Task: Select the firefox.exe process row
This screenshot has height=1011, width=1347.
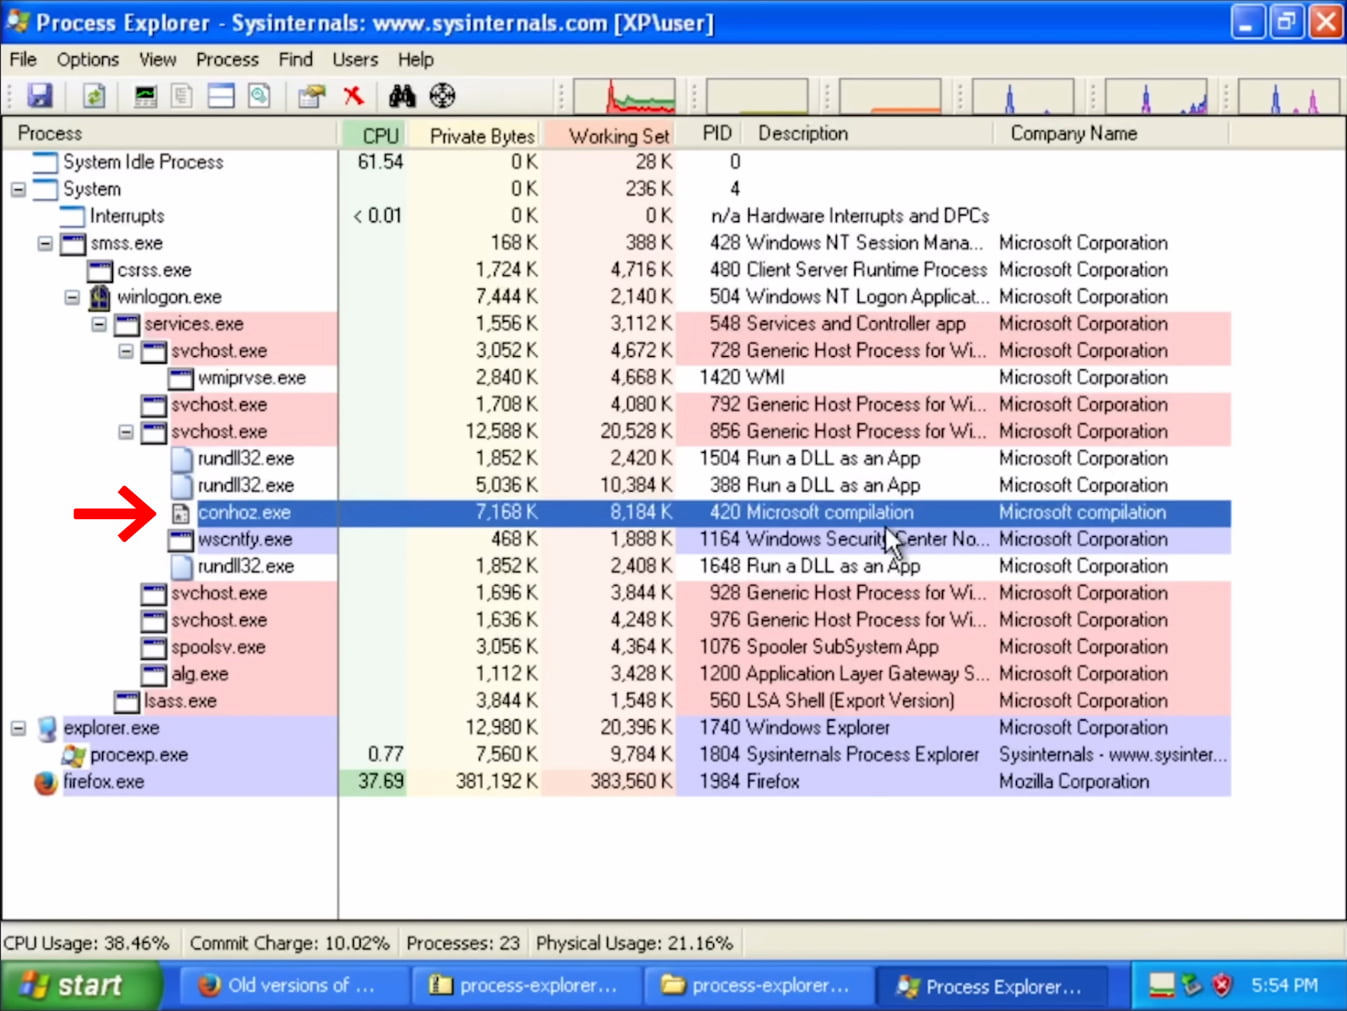Action: tap(616, 782)
